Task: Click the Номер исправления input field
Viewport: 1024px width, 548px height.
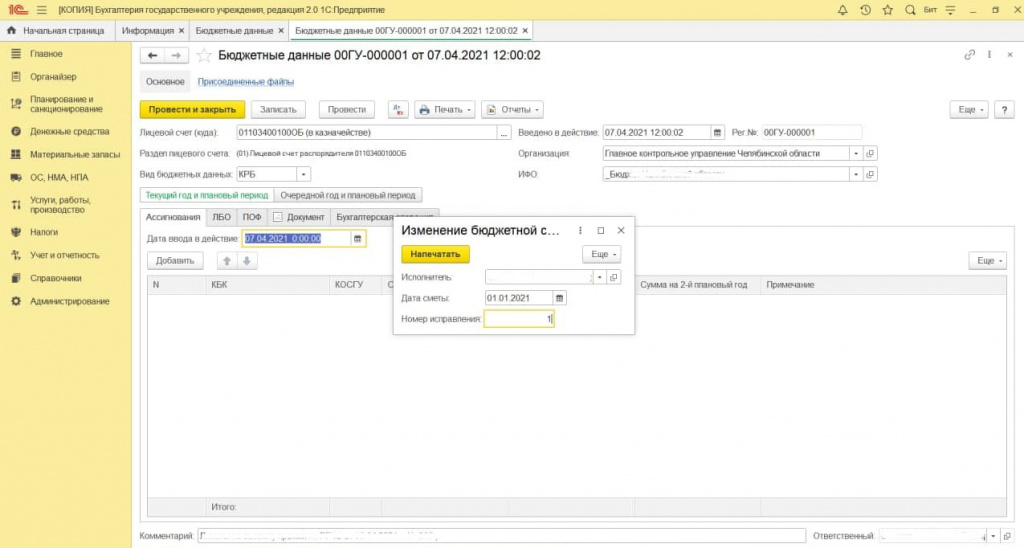Action: [x=518, y=319]
